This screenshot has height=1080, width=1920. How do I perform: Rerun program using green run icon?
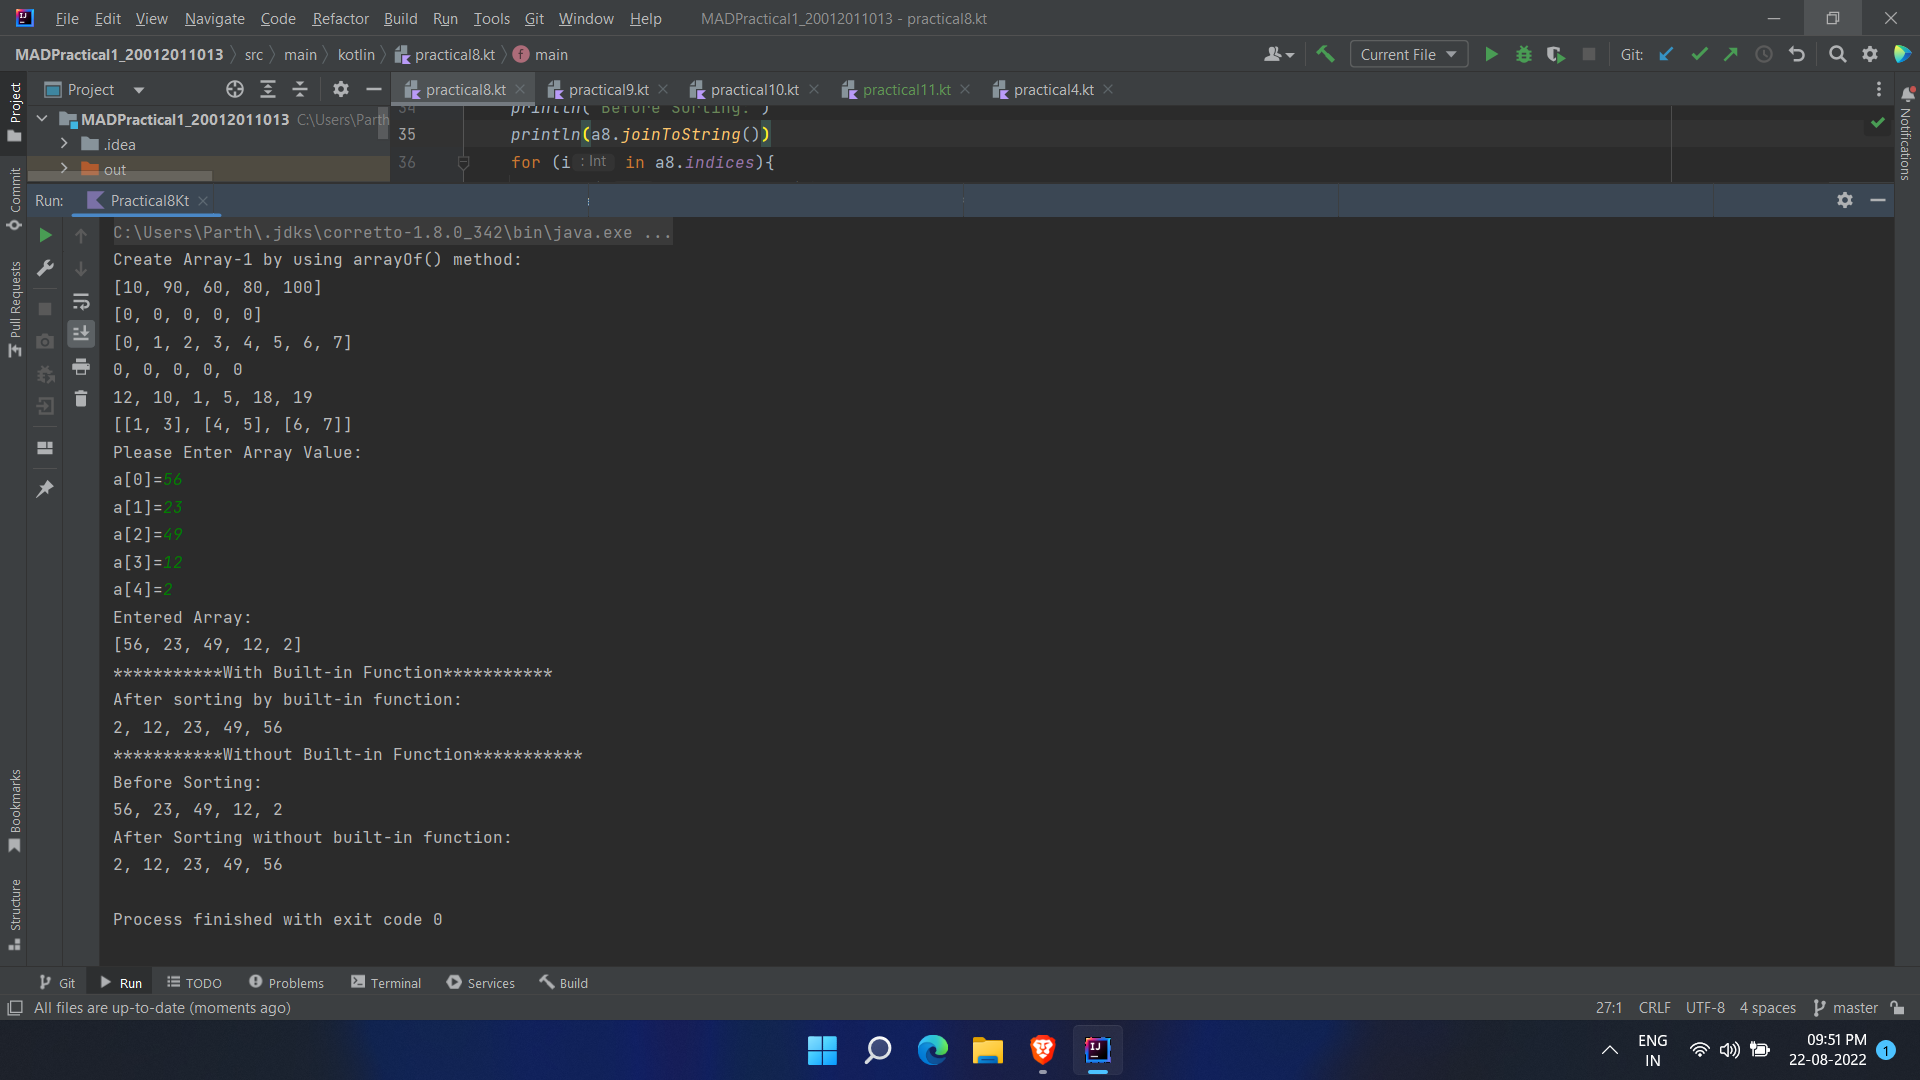click(x=45, y=236)
